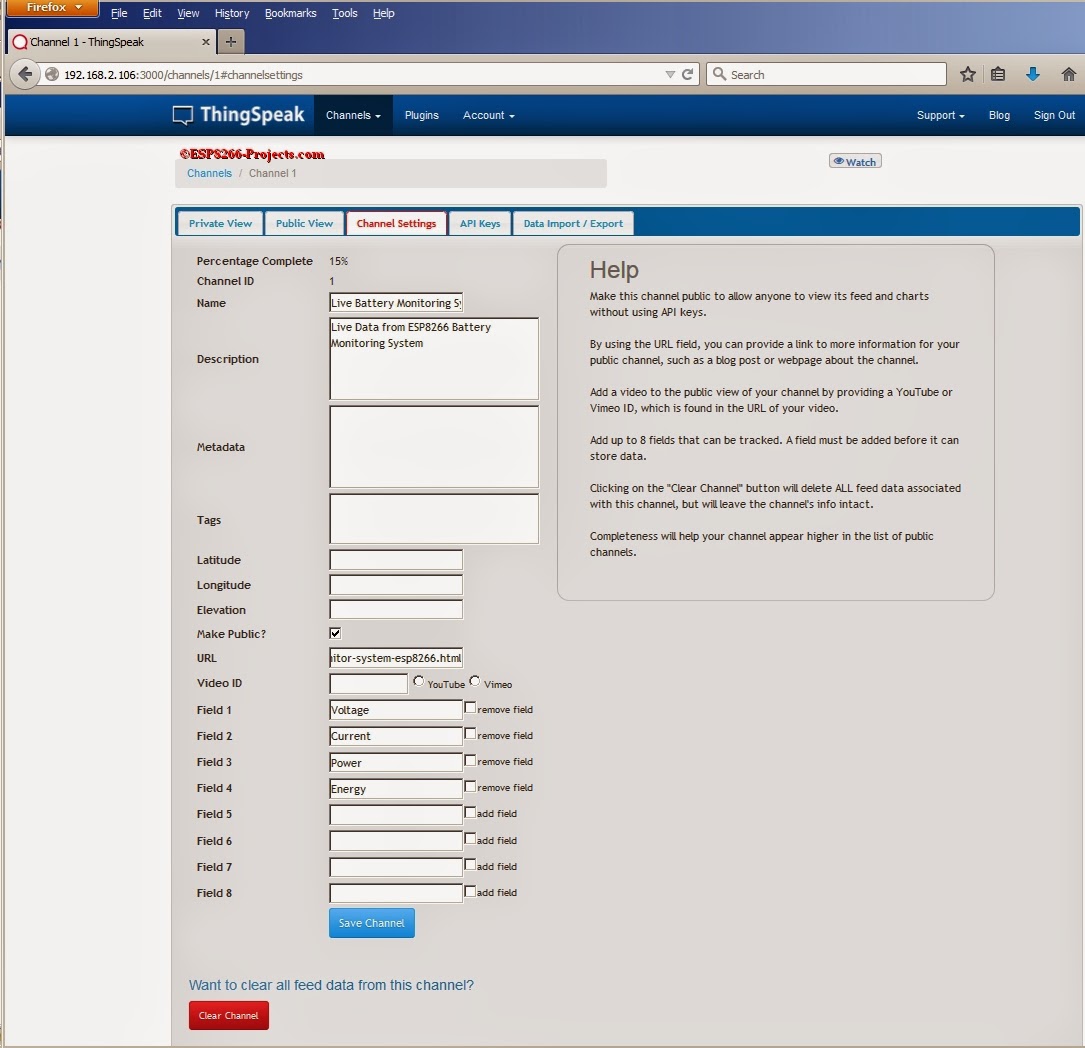The image size is (1085, 1048).
Task: Click the downloads arrow icon
Action: (1032, 74)
